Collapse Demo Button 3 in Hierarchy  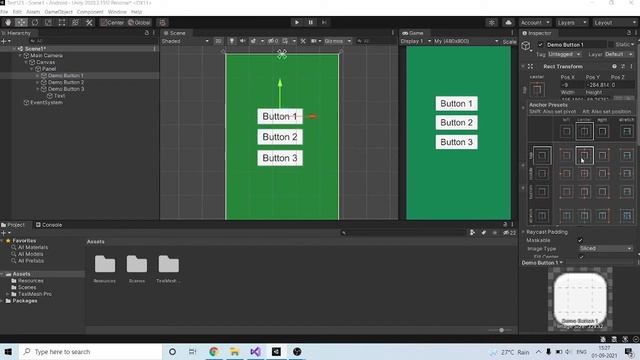[x=38, y=89]
